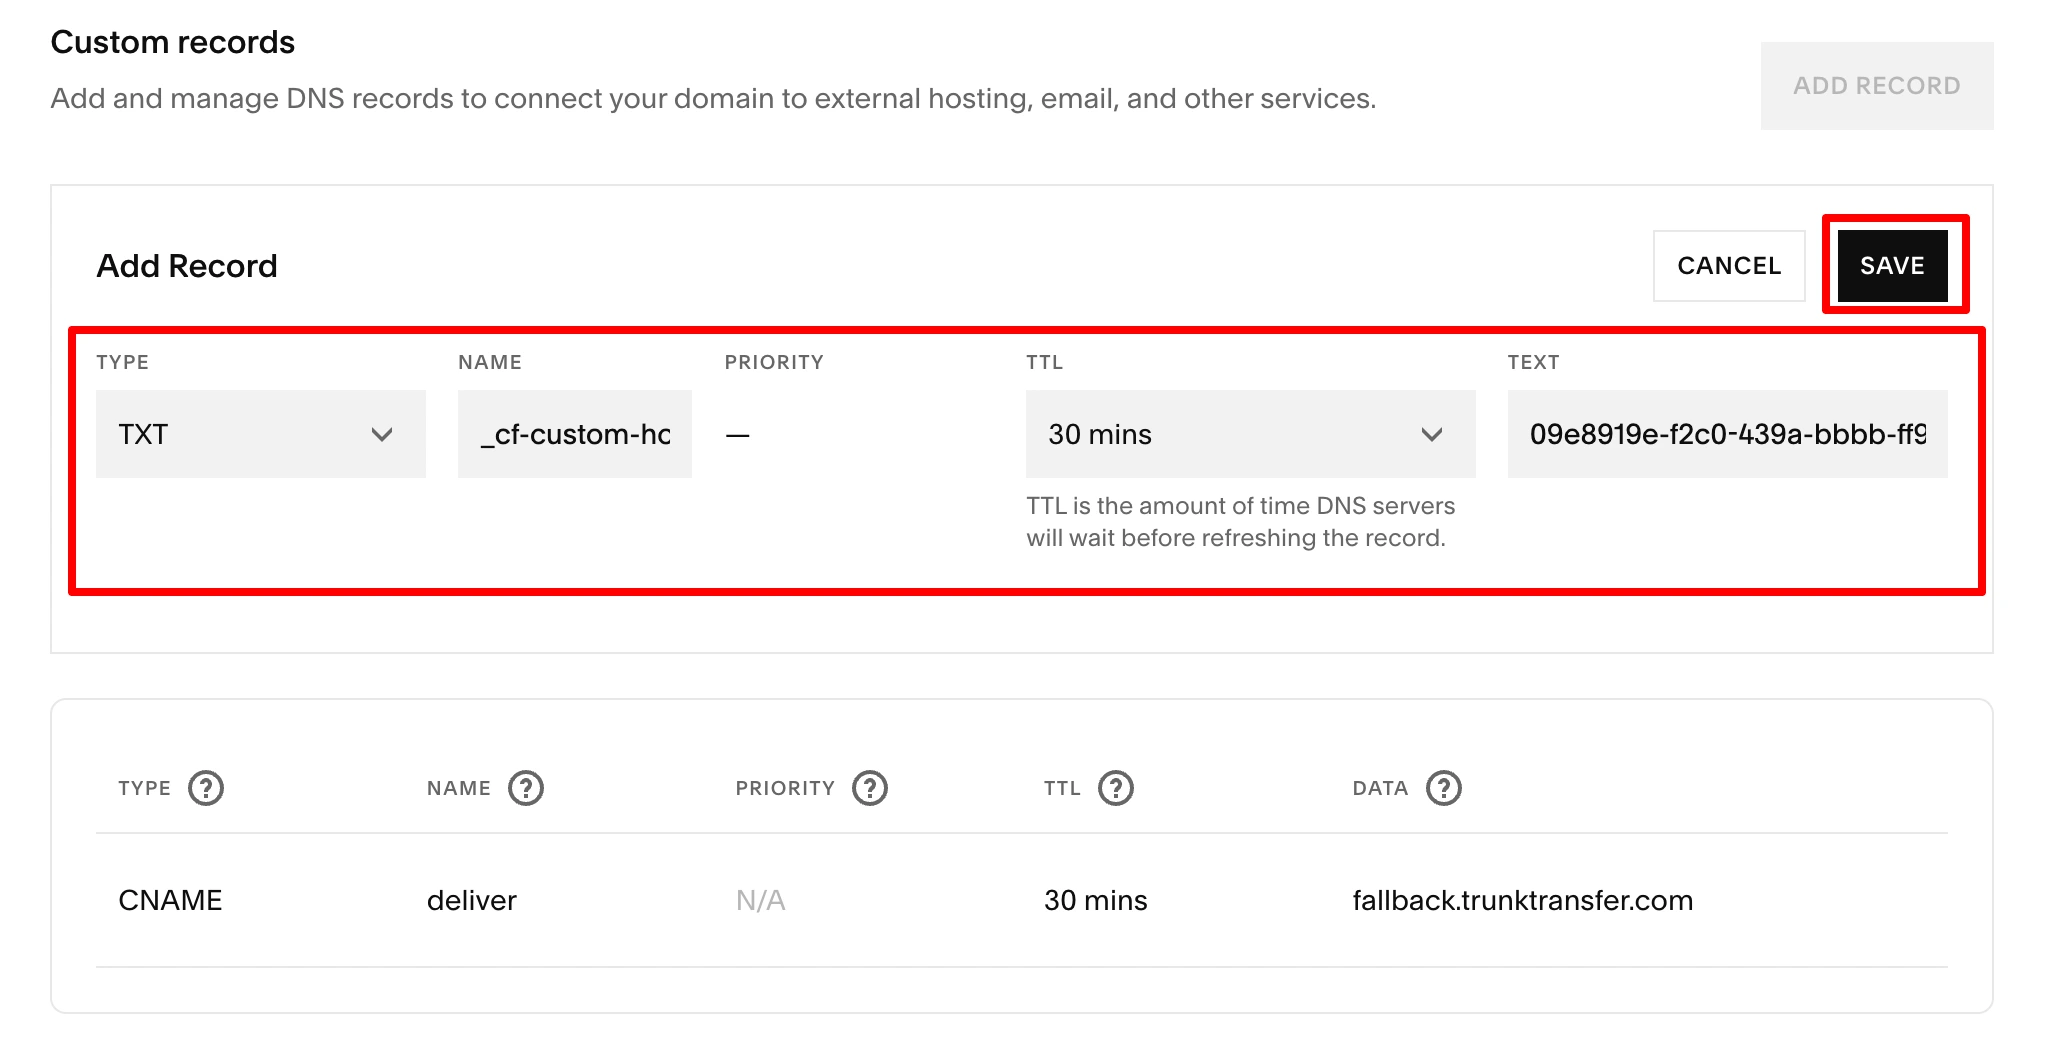Click the chevron arrow in TYPE selector
2062x1058 pixels.
pos(382,435)
